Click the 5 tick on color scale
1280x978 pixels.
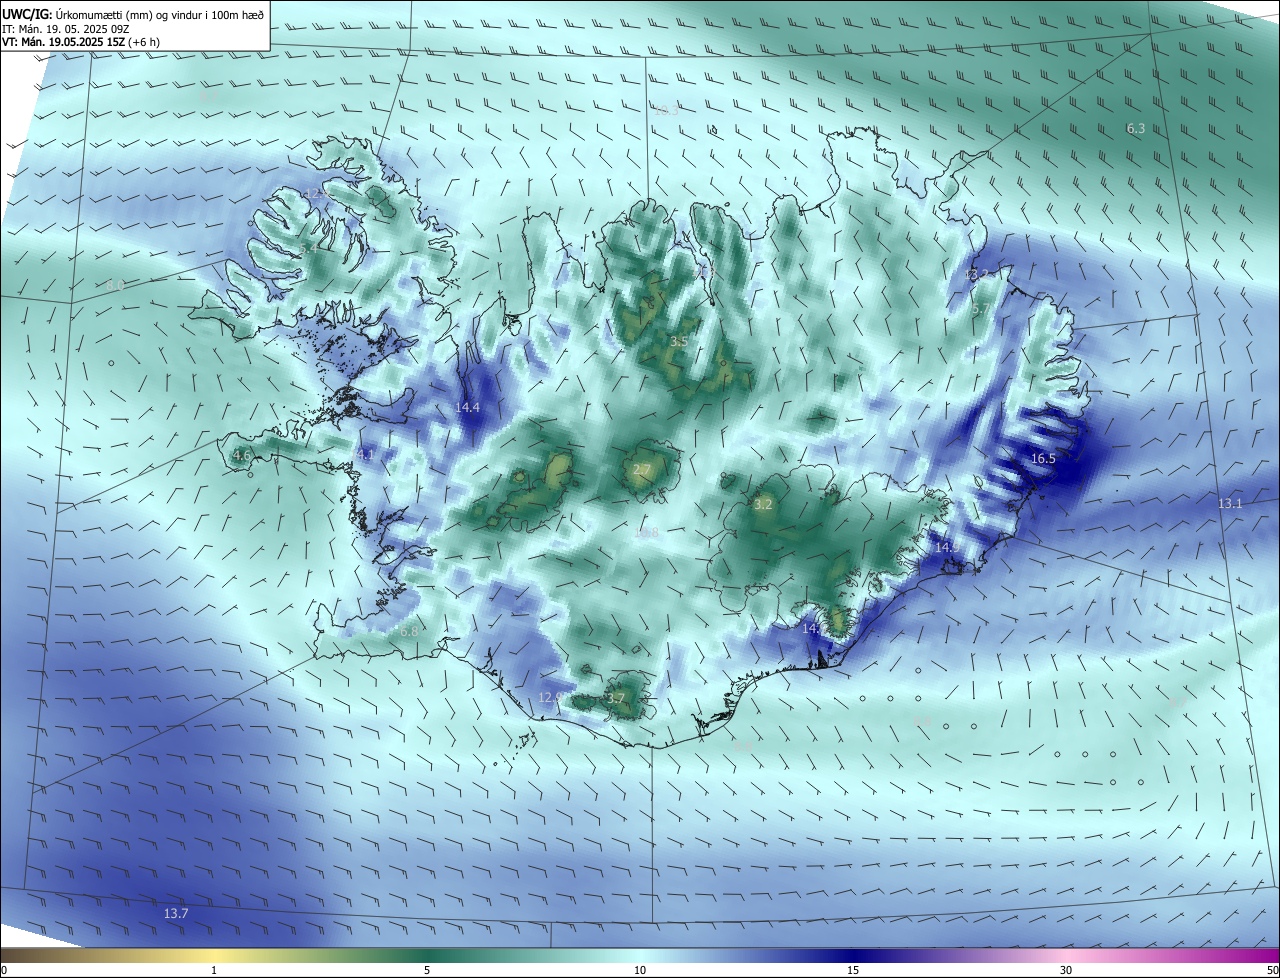427,970
